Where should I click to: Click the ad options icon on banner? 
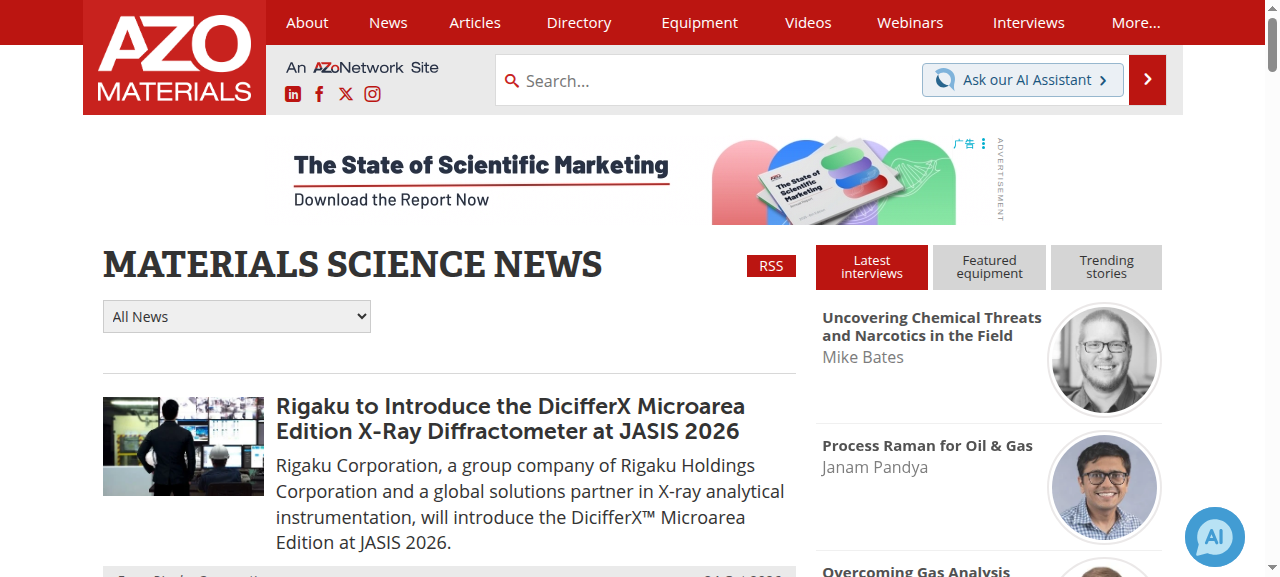[983, 144]
